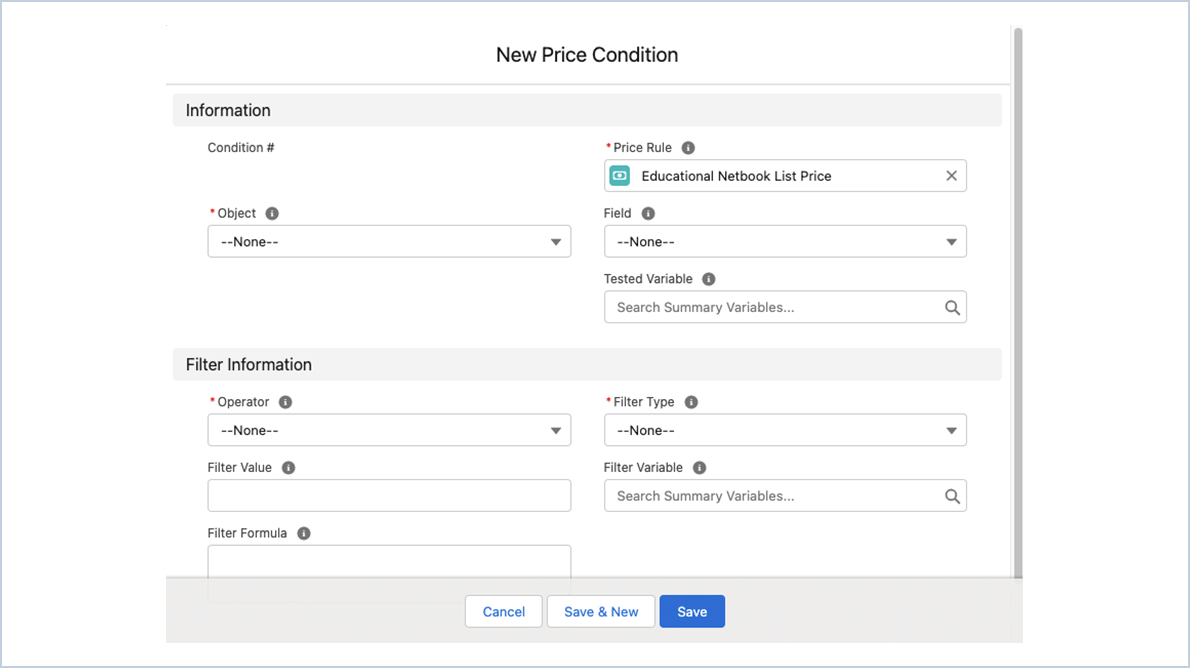Remove the Educational Netbook List Price selection
The height and width of the screenshot is (668, 1190).
pos(951,175)
